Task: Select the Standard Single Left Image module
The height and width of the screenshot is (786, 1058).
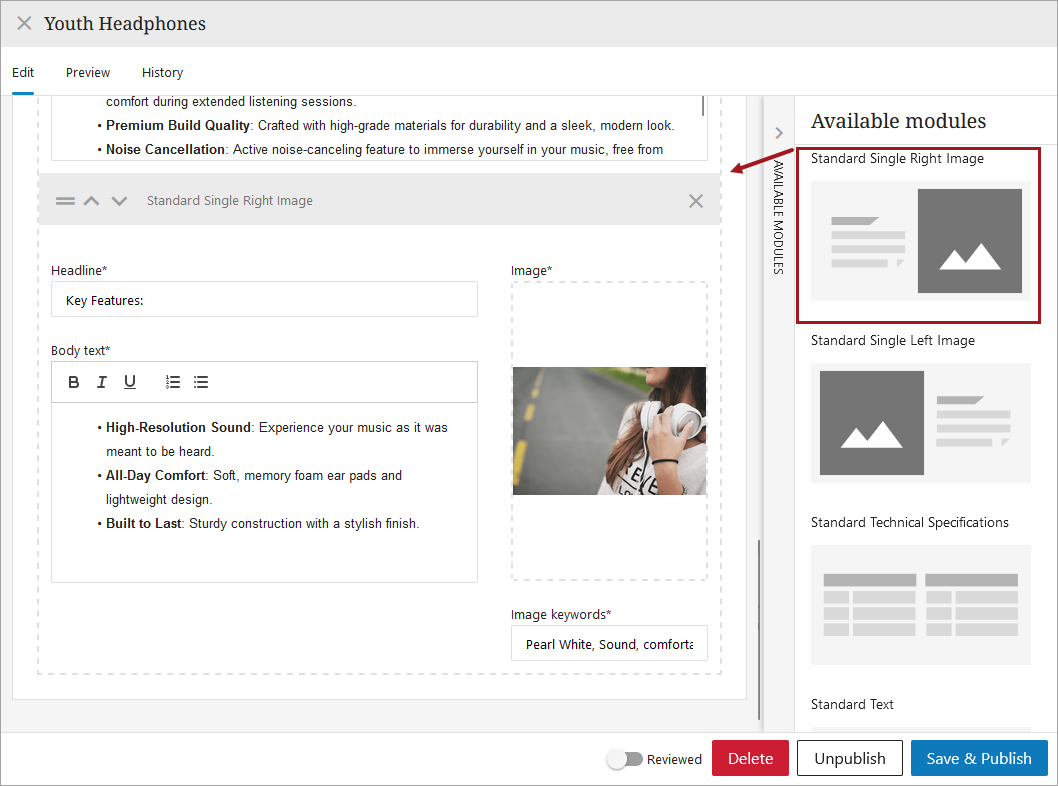Action: [920, 422]
